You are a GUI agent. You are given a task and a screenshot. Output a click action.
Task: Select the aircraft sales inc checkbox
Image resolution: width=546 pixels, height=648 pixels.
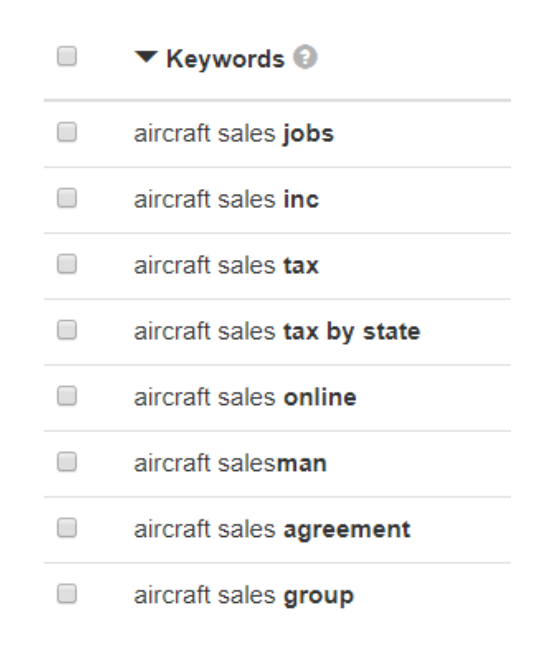[67, 198]
